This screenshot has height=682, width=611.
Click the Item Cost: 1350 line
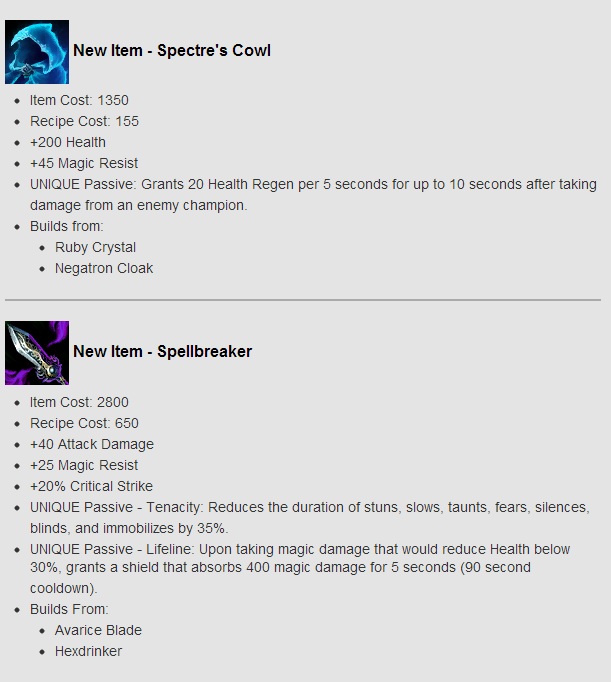pos(79,100)
